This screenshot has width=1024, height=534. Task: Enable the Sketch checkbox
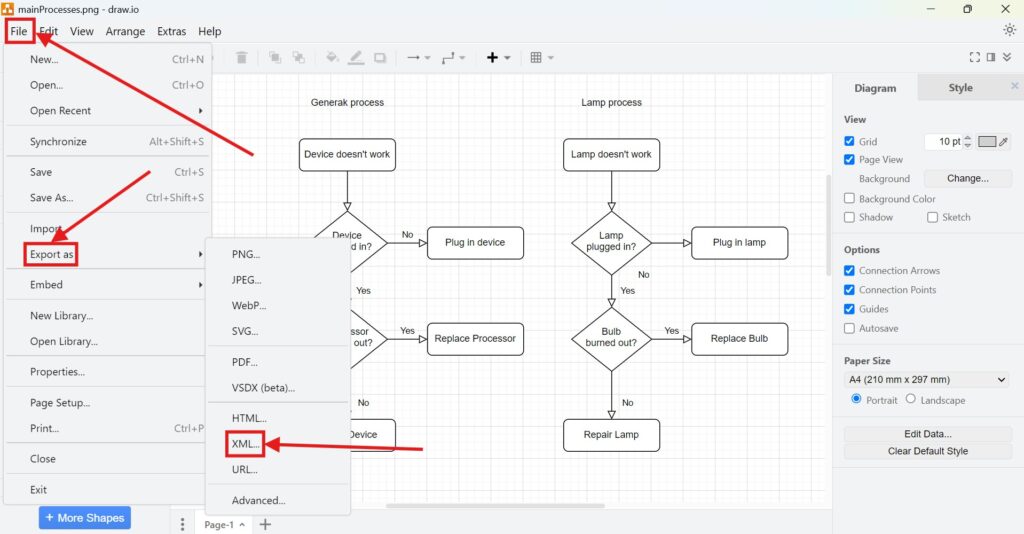(932, 217)
